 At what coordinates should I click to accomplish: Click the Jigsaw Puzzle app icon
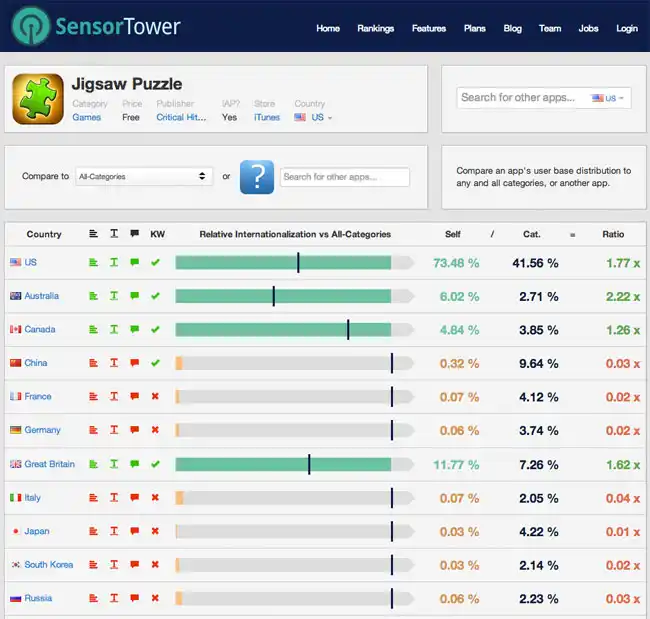38,99
